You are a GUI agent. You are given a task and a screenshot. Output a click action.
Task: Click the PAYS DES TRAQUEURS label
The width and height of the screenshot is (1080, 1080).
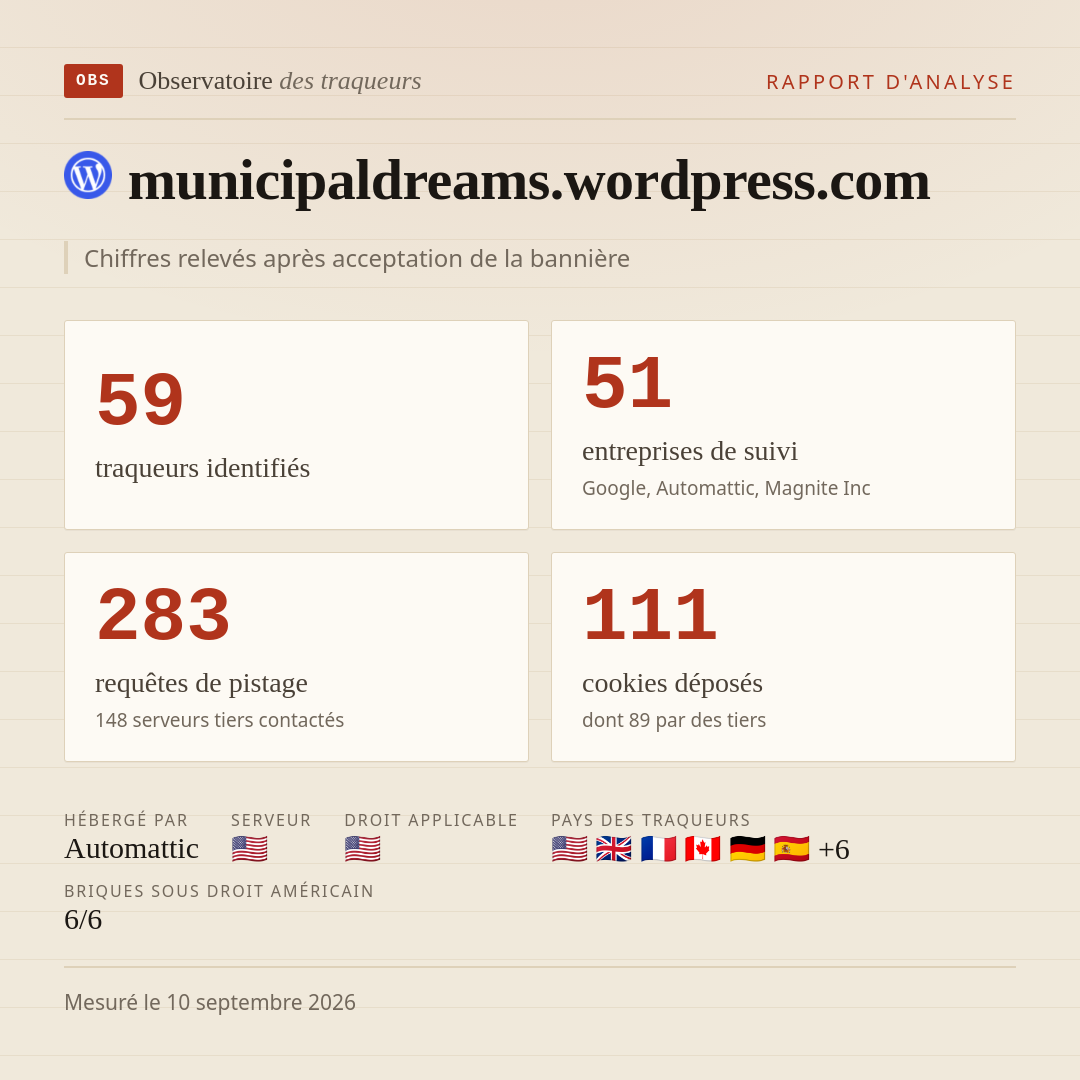point(651,820)
